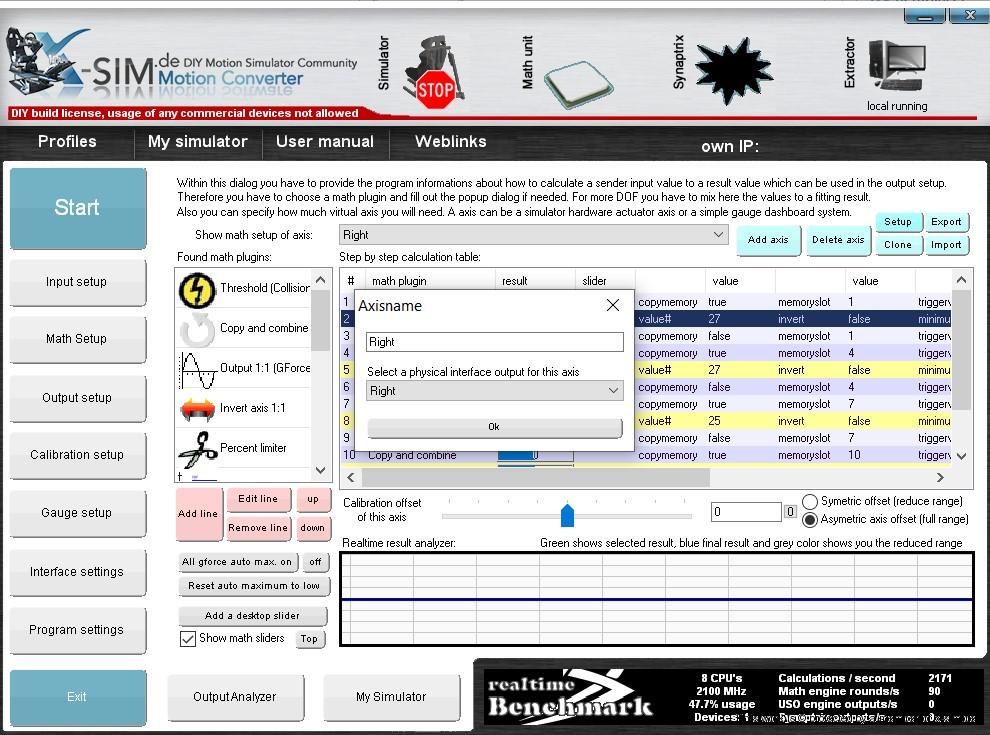Expand the physical interface output dropdown
Screen dimensions: 990x735
click(495, 391)
